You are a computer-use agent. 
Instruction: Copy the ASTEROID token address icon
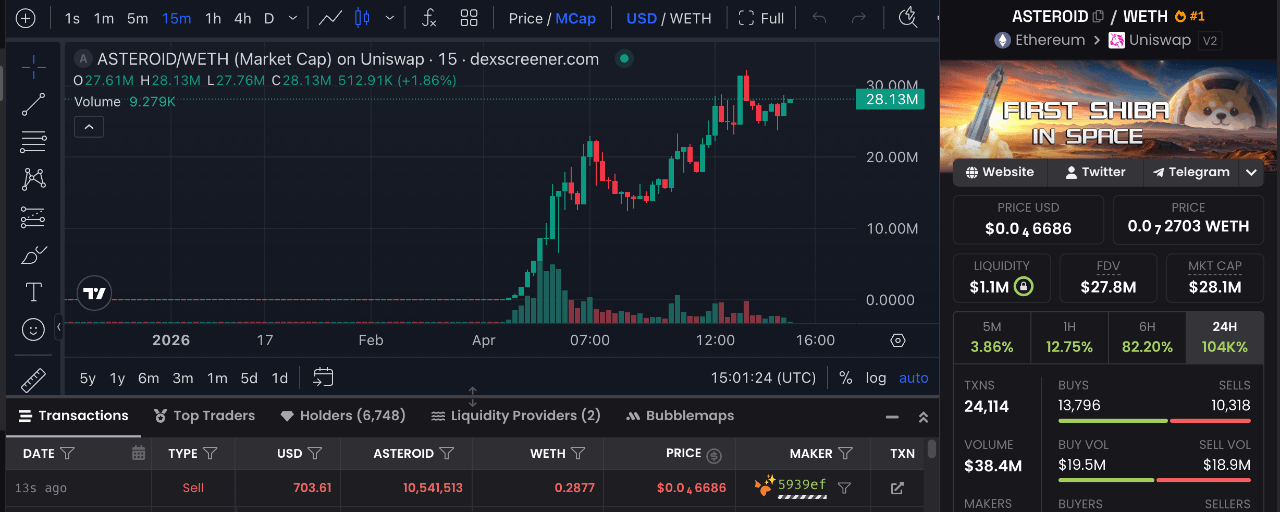(x=1099, y=16)
